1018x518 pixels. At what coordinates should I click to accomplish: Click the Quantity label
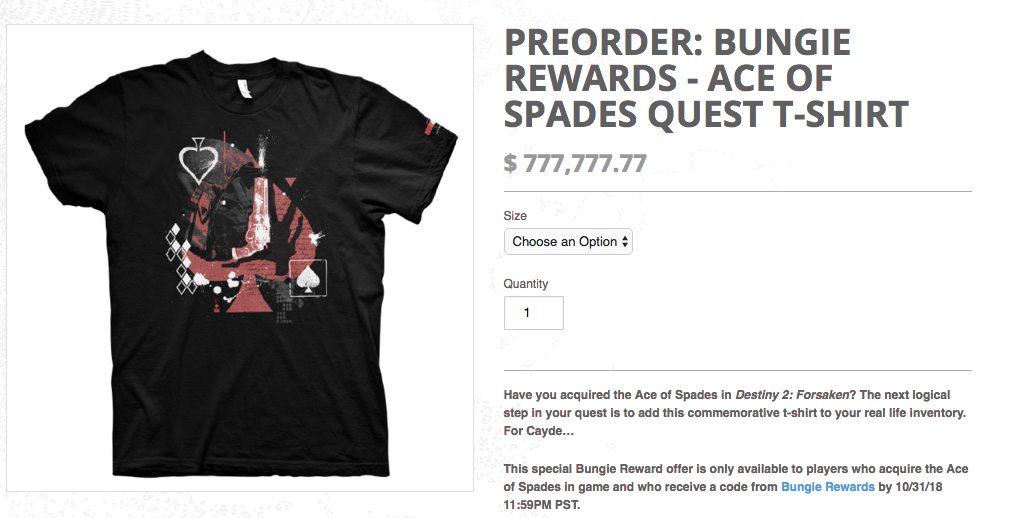(x=526, y=284)
